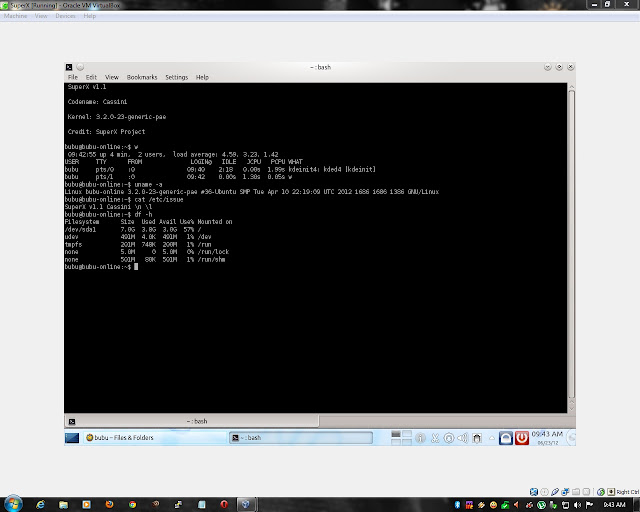
Task: Open device notifier icon in KDE tray
Action: [x=476, y=438]
